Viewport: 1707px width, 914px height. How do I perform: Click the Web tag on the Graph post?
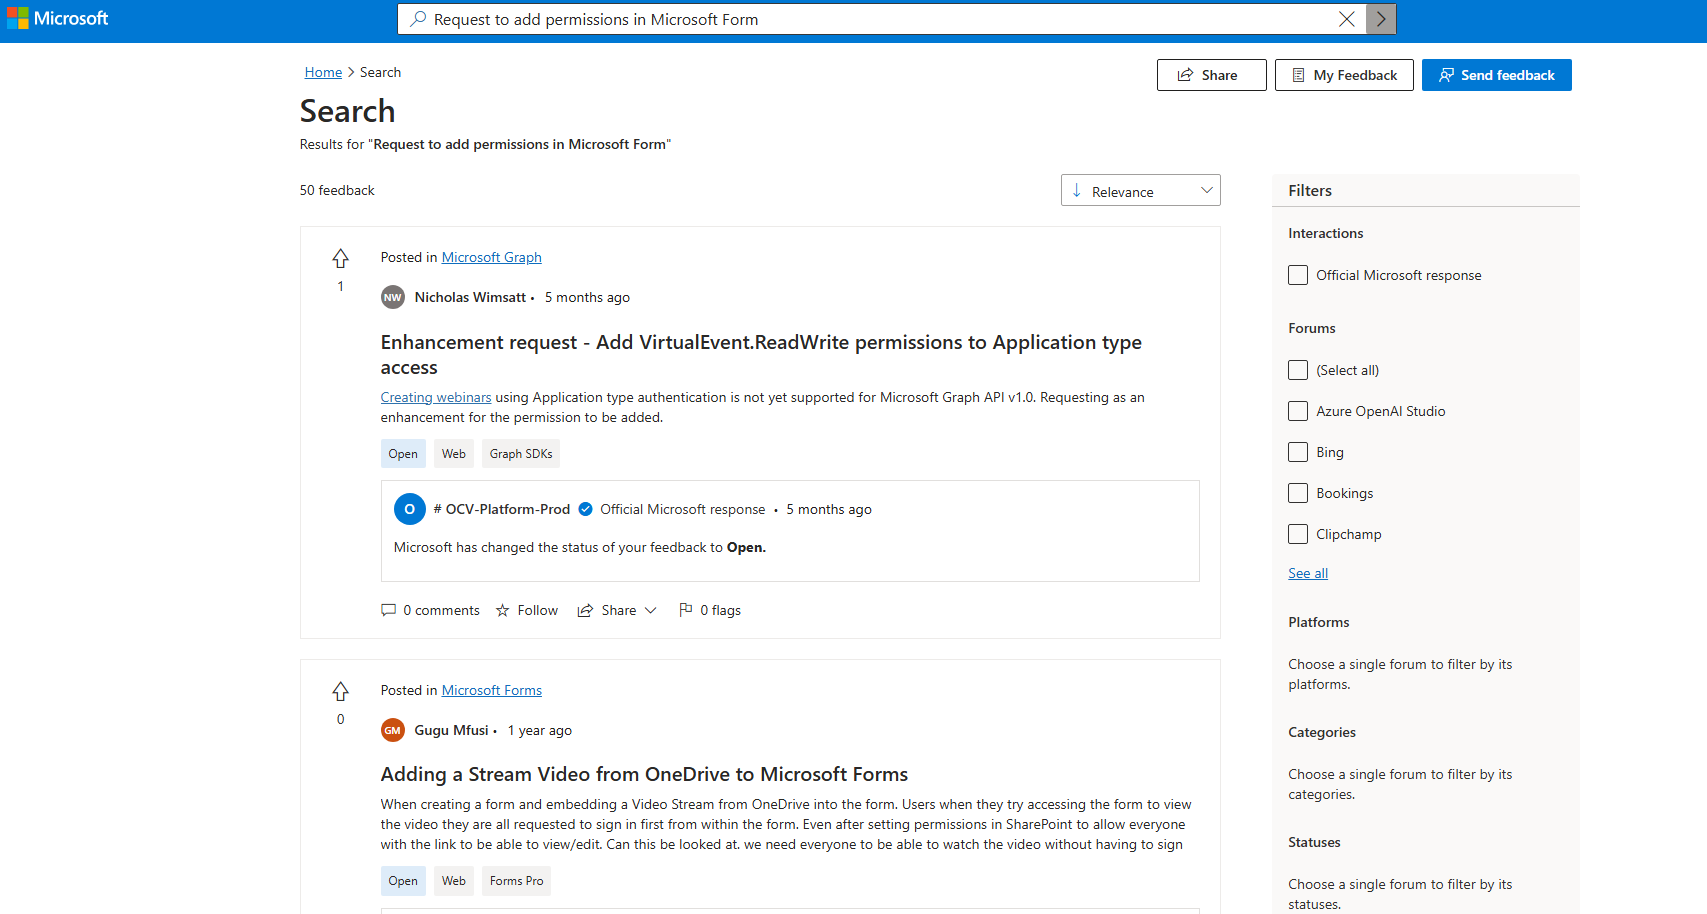(454, 454)
